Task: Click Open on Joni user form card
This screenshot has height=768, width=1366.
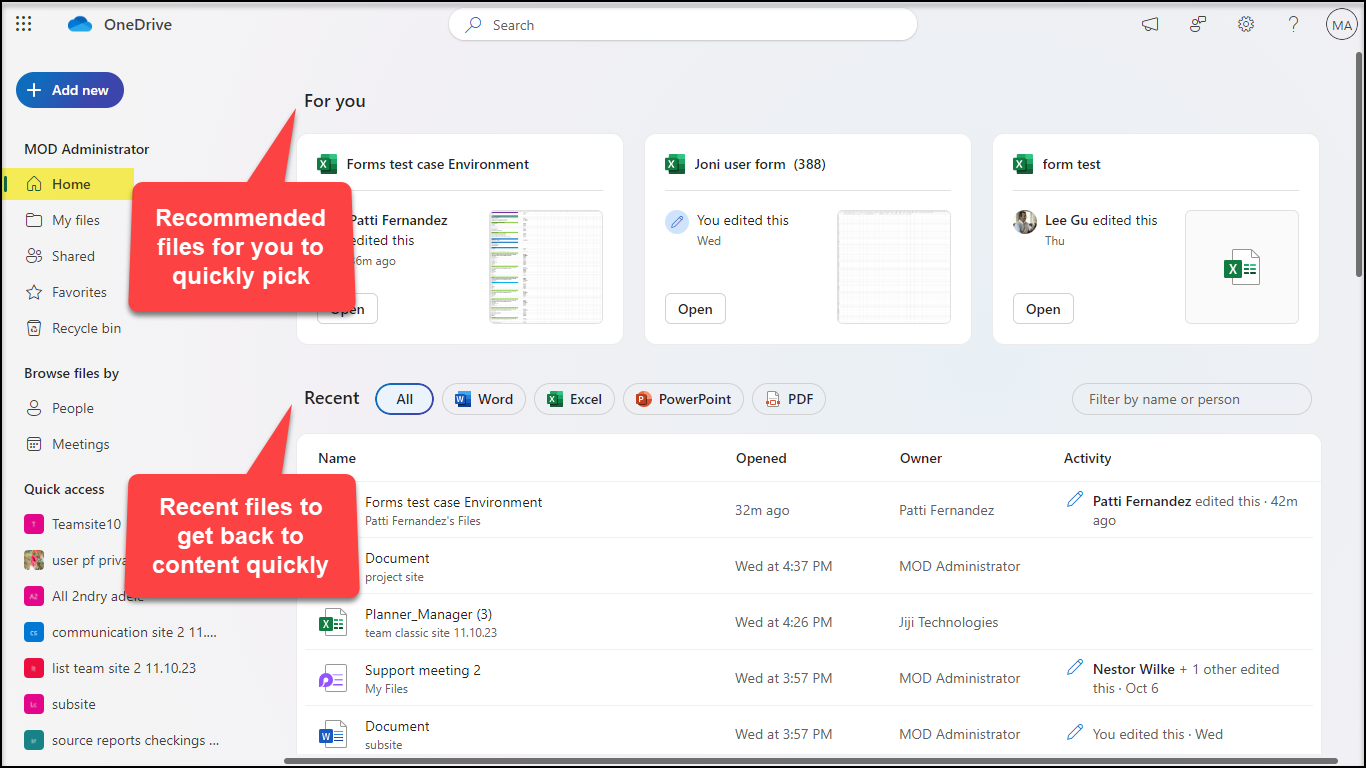Action: 695,309
